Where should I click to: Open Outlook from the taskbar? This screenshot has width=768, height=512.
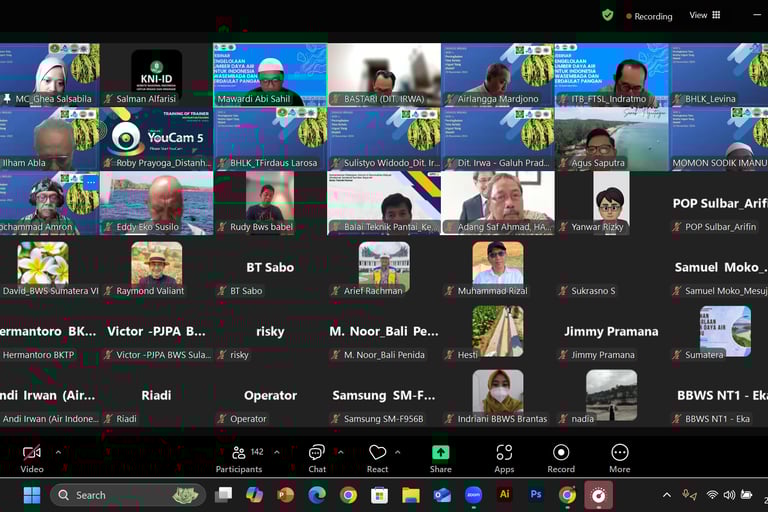pos(442,495)
